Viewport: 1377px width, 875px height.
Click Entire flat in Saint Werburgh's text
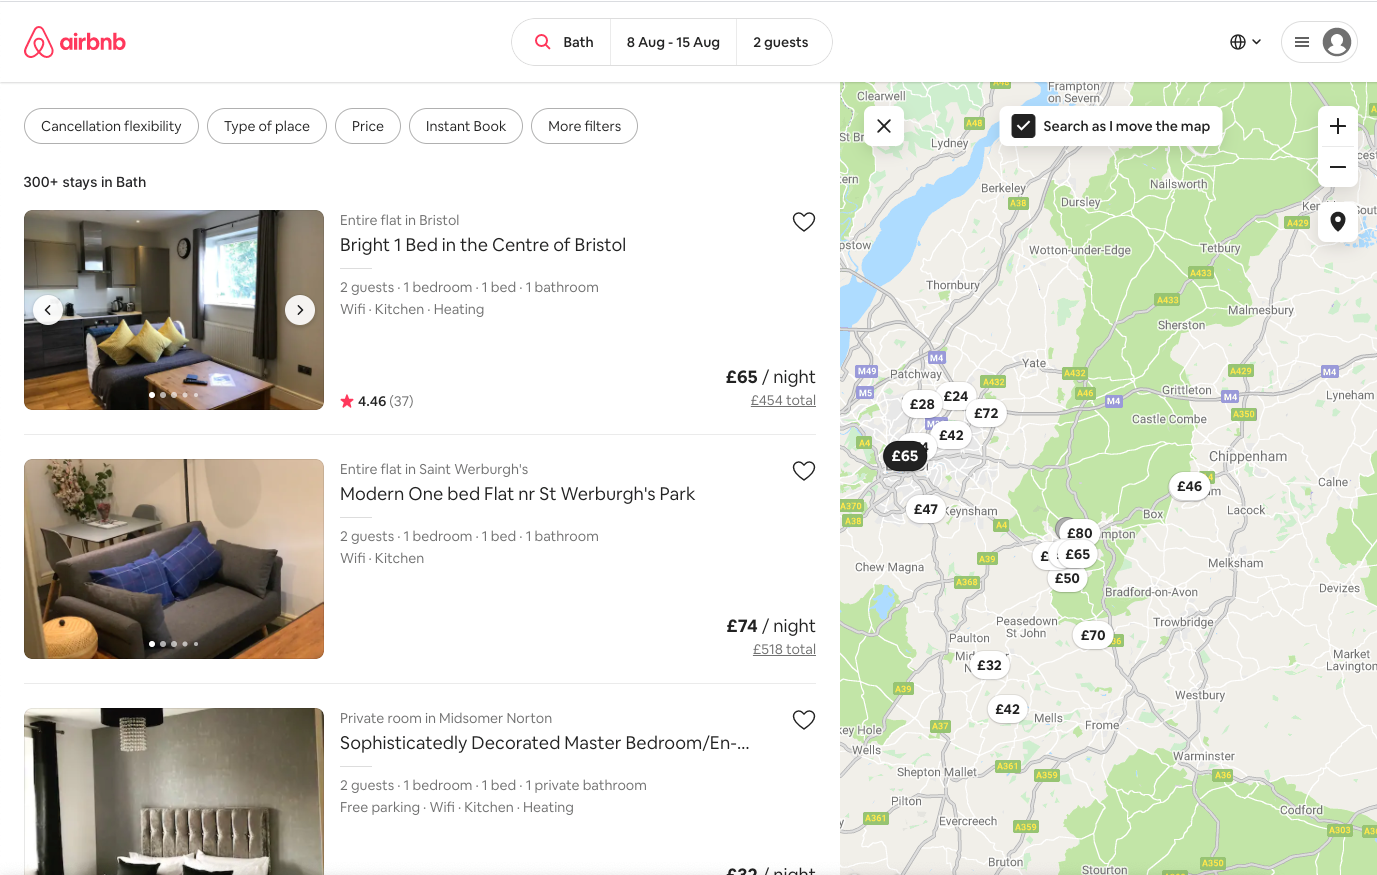434,469
